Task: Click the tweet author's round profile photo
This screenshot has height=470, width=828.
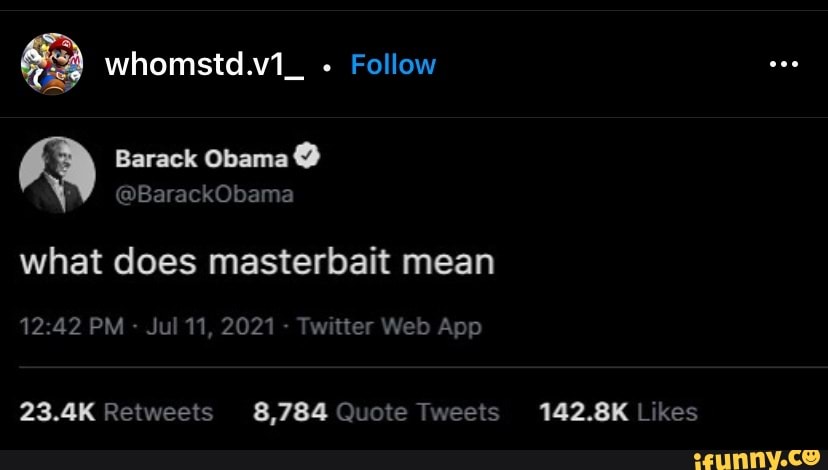Action: 57,175
